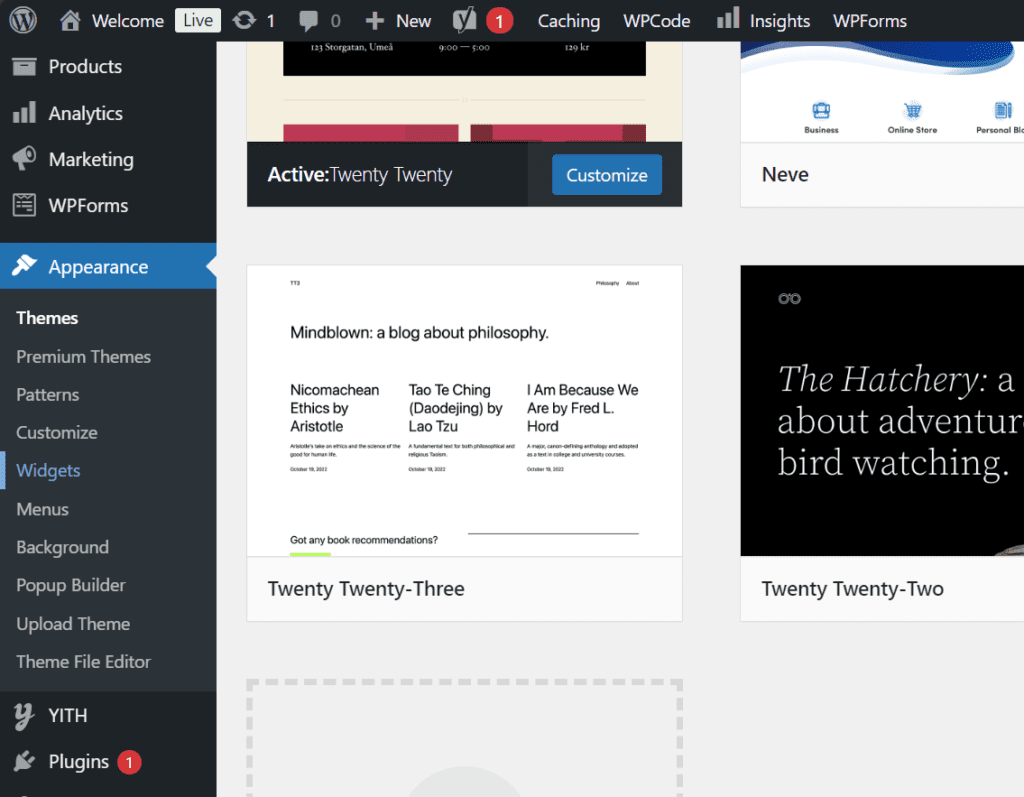
Task: Go to Upload Theme
Action: 73,624
